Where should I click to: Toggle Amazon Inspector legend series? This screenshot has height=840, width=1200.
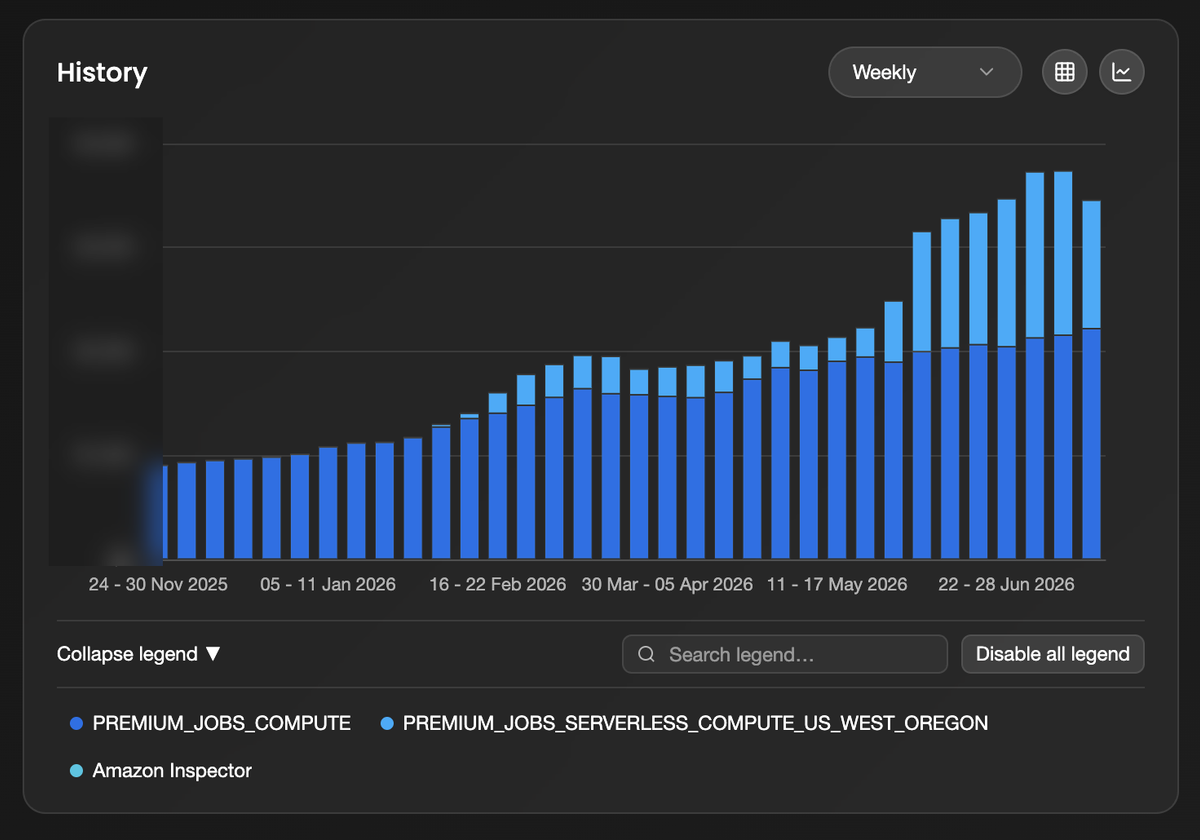[172, 771]
